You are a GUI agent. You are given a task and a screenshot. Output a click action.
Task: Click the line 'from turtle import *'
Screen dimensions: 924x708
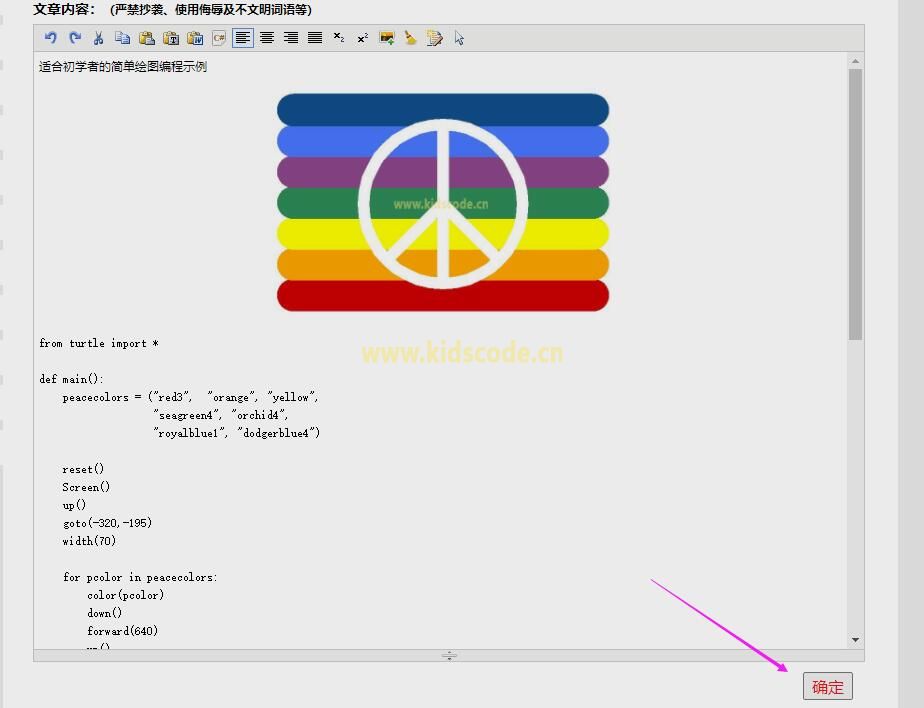(98, 343)
